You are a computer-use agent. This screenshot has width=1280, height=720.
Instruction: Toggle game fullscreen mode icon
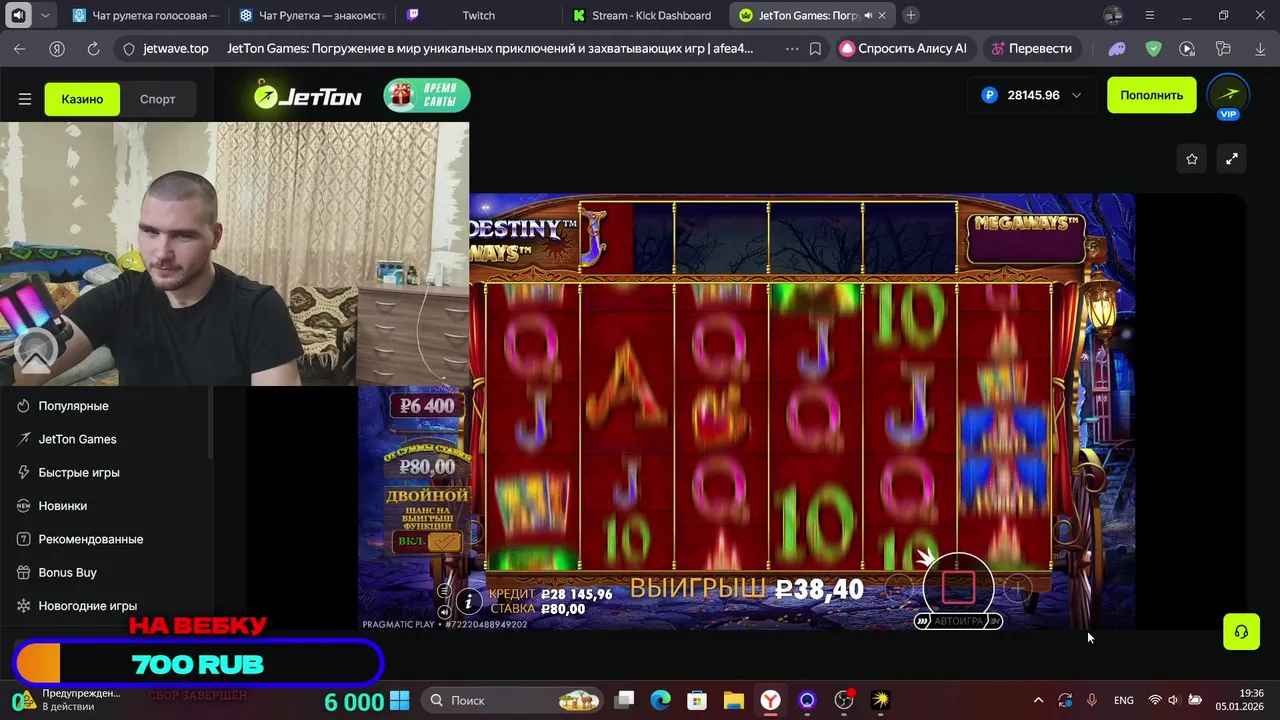[x=1232, y=159]
